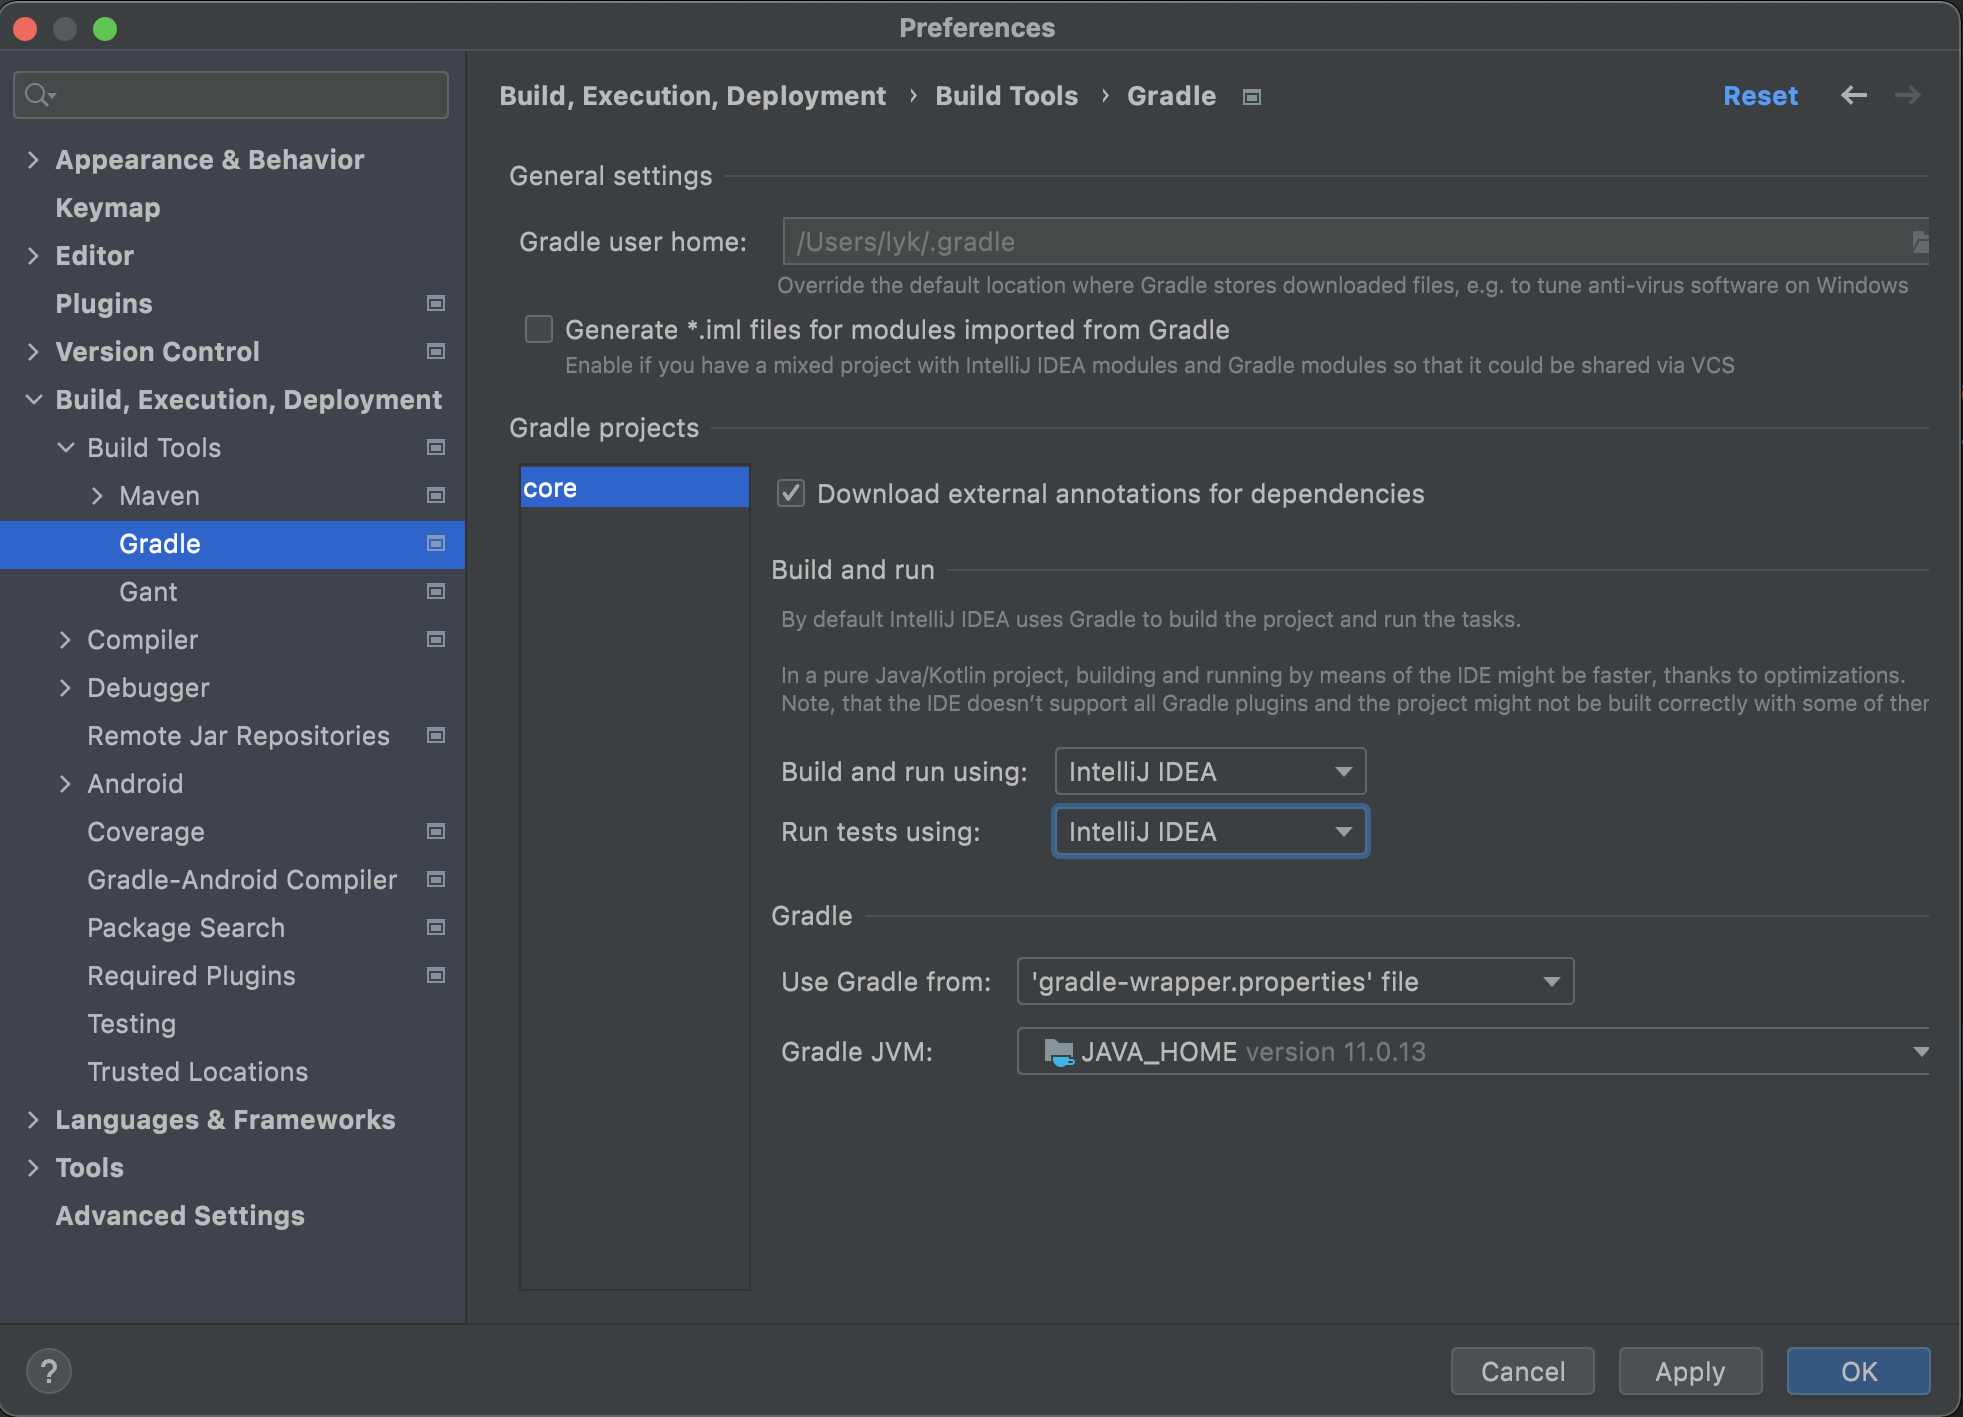Click the project settings icon next to Gradle breadcrumb
Screen dimensions: 1963x1417
coord(1251,97)
